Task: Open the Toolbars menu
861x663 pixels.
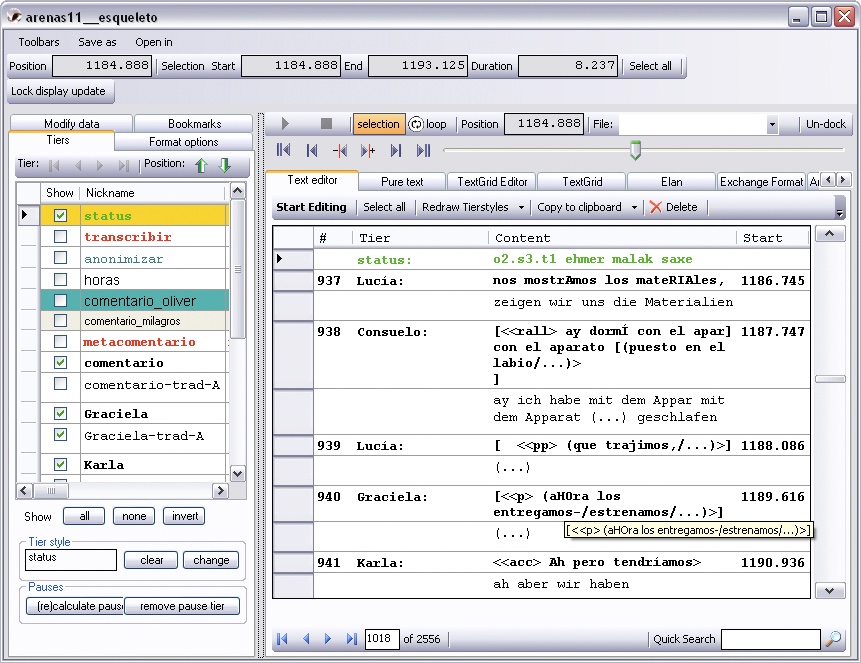Action: click(38, 42)
